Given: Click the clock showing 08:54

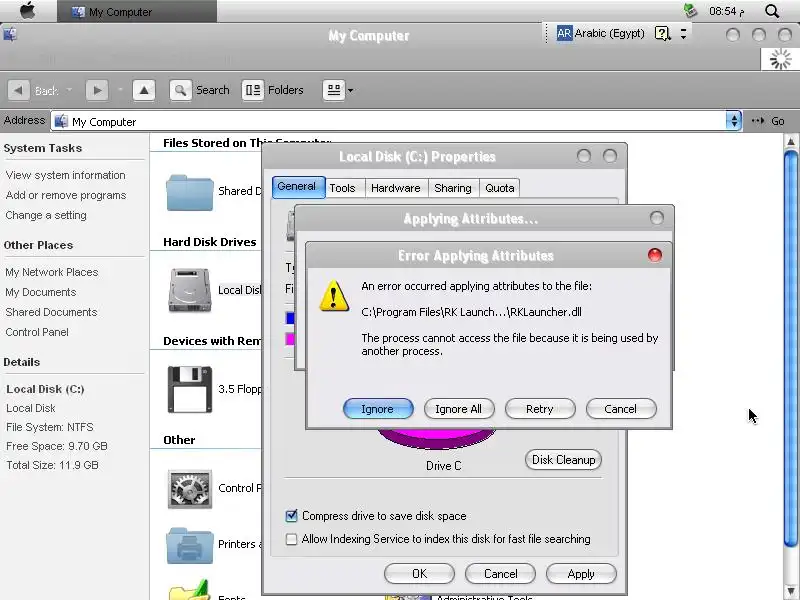Looking at the screenshot, I should (727, 11).
